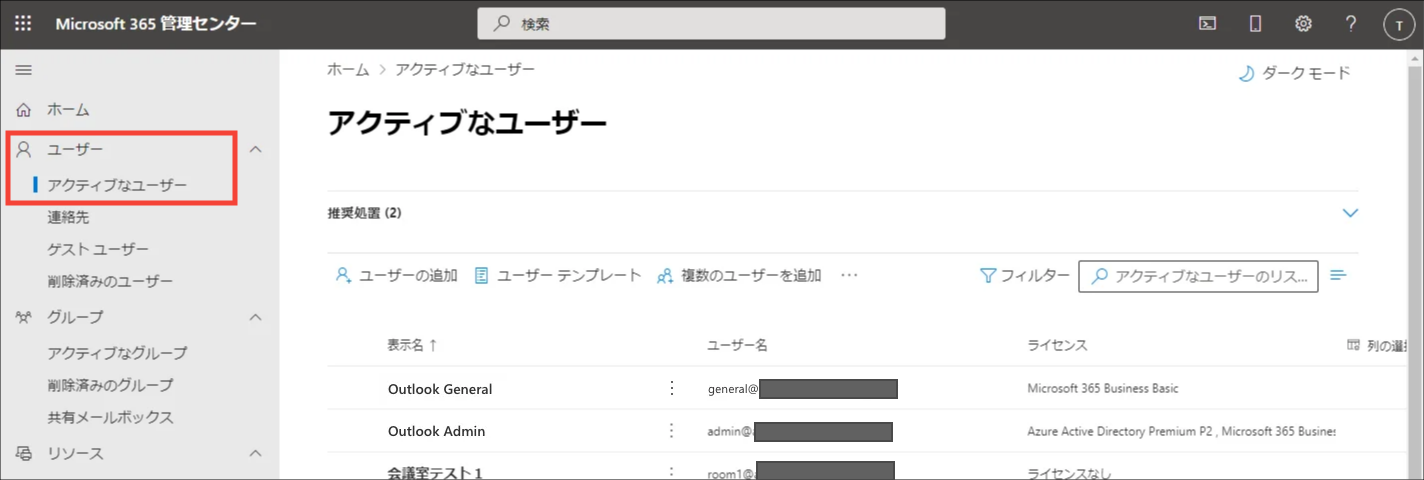Click the add user person icon
Screen dimensions: 1424x480
[343, 275]
